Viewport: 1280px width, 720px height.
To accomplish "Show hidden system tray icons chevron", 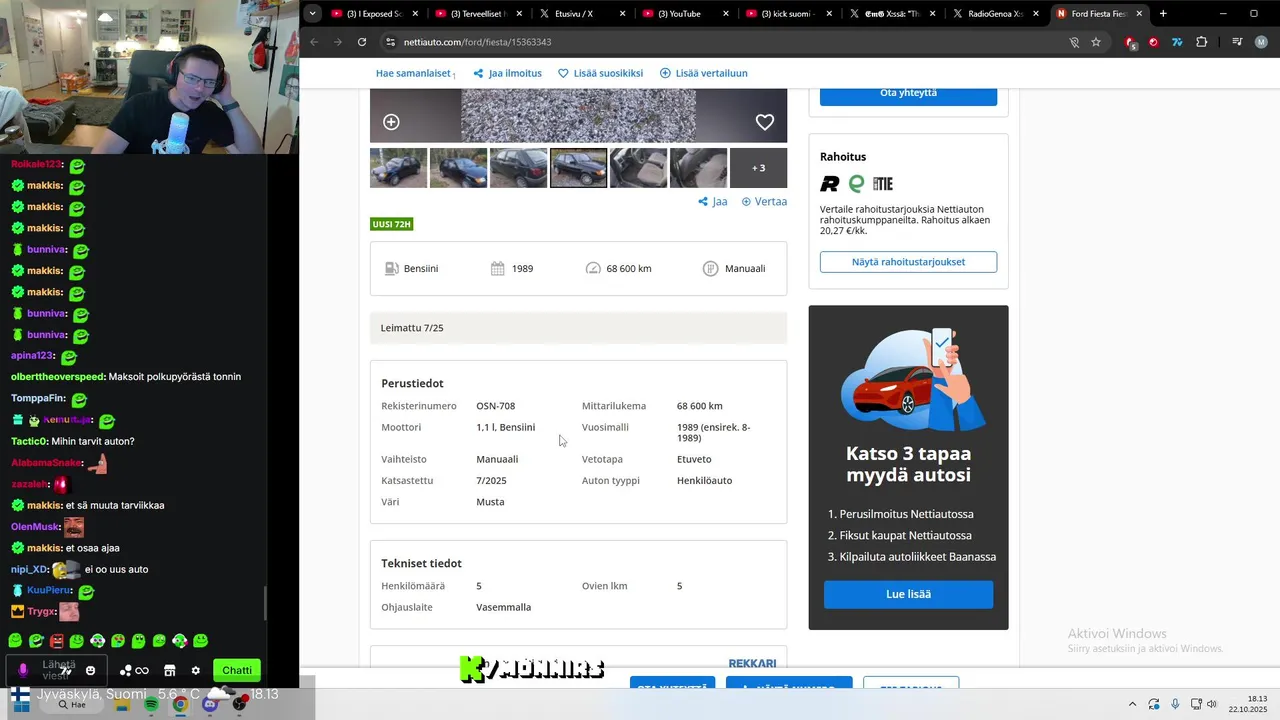I will [1132, 704].
